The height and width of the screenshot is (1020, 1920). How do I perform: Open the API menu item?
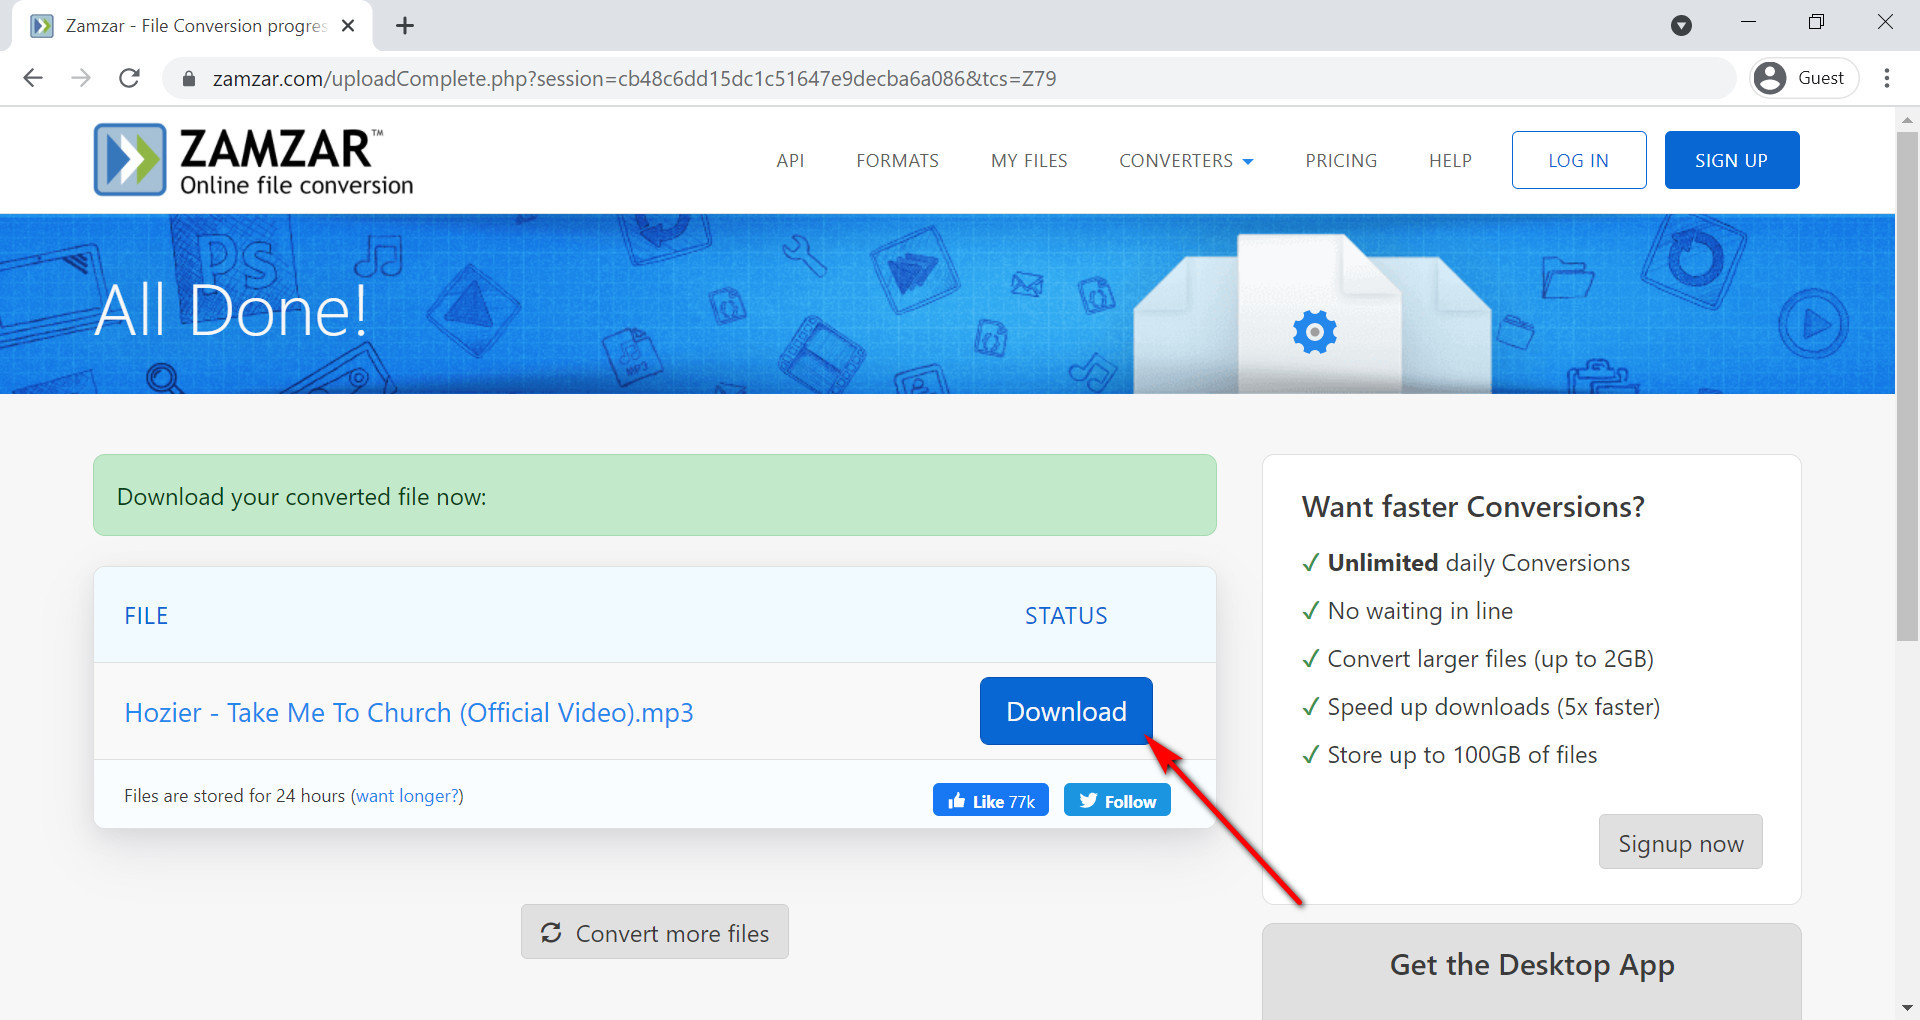[x=790, y=161]
